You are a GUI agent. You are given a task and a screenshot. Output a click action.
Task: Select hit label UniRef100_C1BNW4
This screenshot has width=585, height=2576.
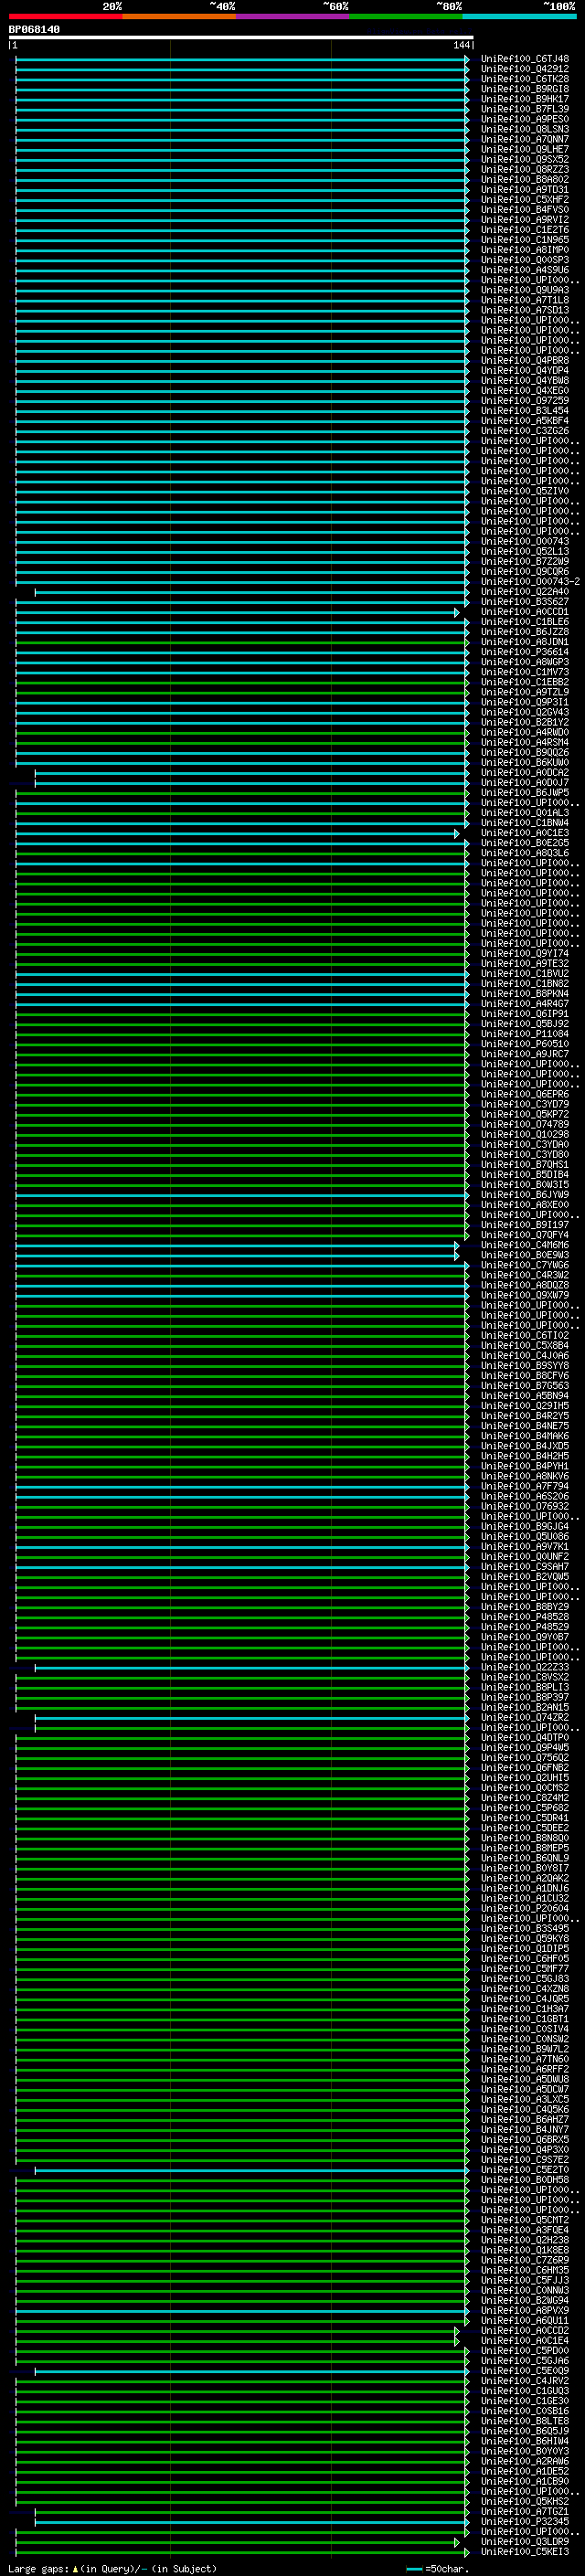tap(524, 823)
